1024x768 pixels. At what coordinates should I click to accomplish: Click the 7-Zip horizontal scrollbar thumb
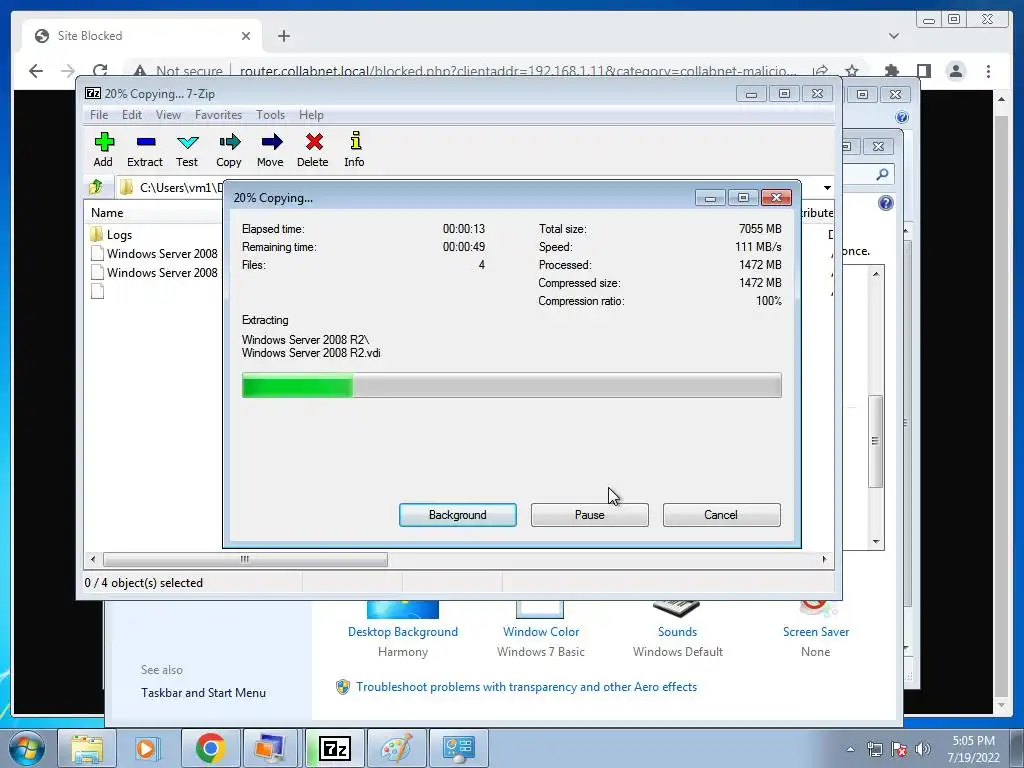click(x=245, y=560)
